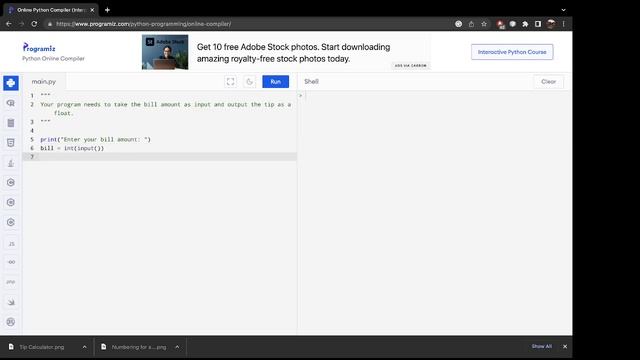The image size is (640, 360).
Task: Click the Programiz logo
Action: [39, 48]
